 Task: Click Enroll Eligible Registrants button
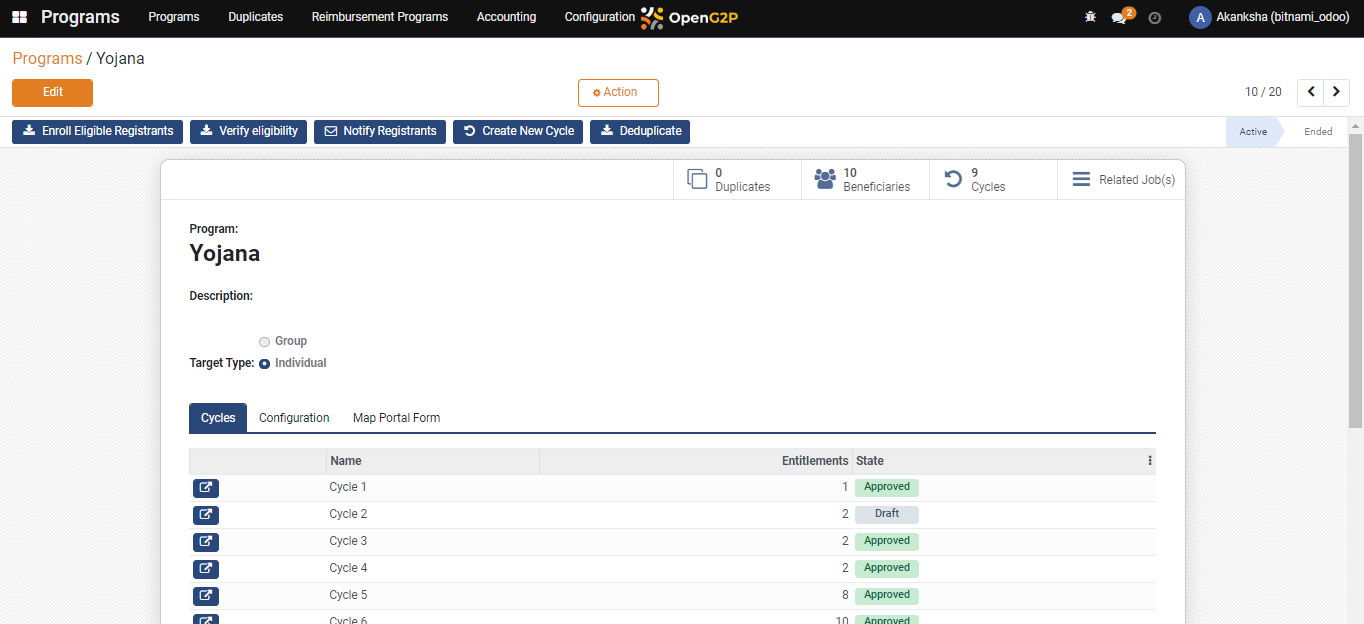97,132
